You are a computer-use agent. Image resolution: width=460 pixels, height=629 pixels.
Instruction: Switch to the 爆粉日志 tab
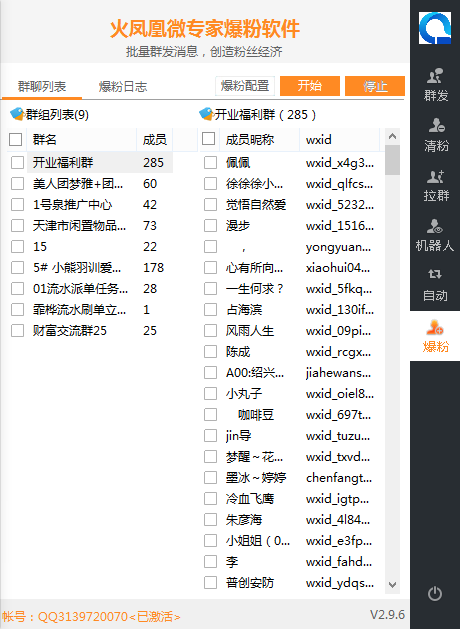tap(123, 87)
